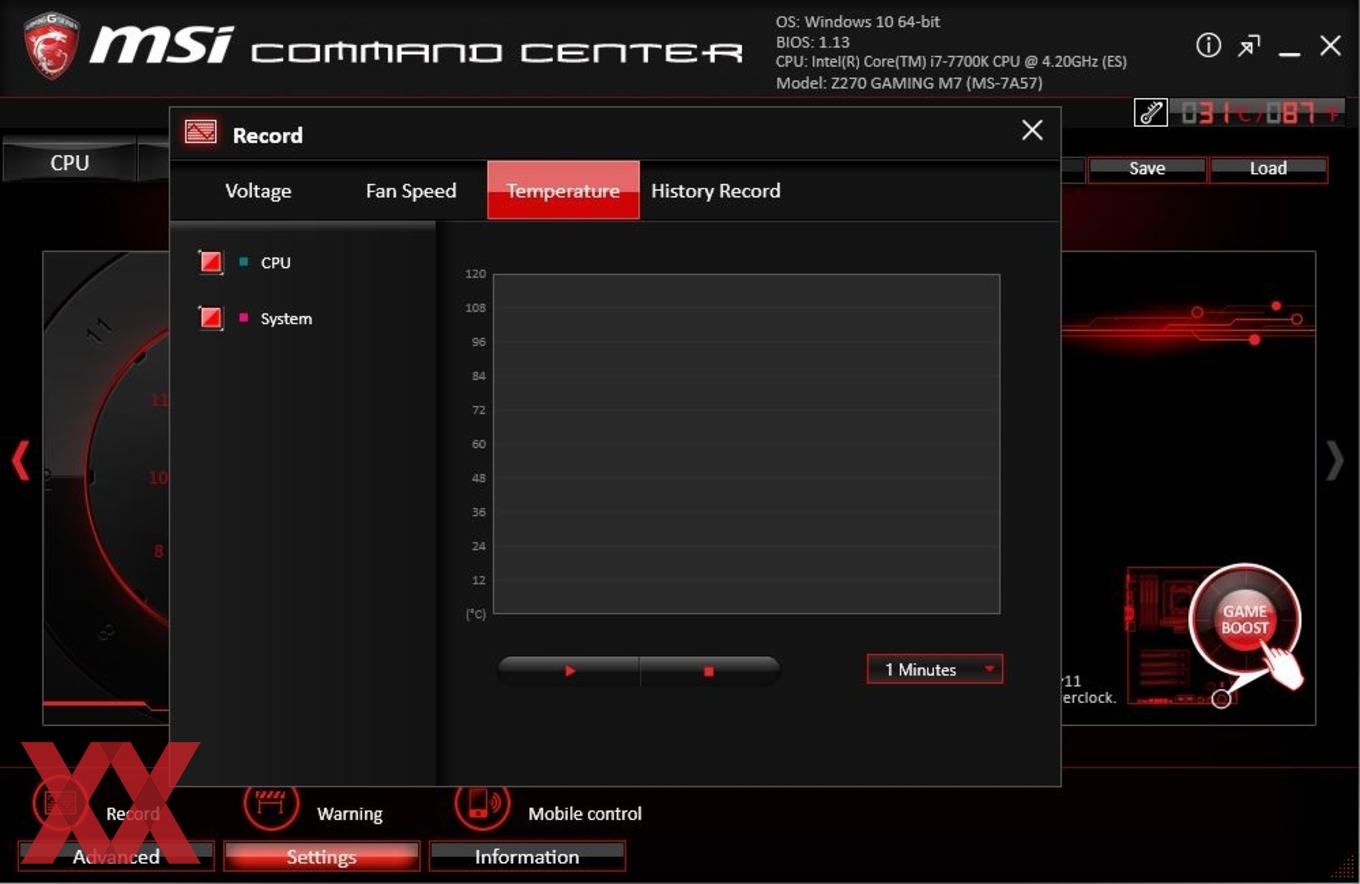Toggle the System temperature checkbox
Viewport: 1360px width, 884px height.
[x=211, y=318]
